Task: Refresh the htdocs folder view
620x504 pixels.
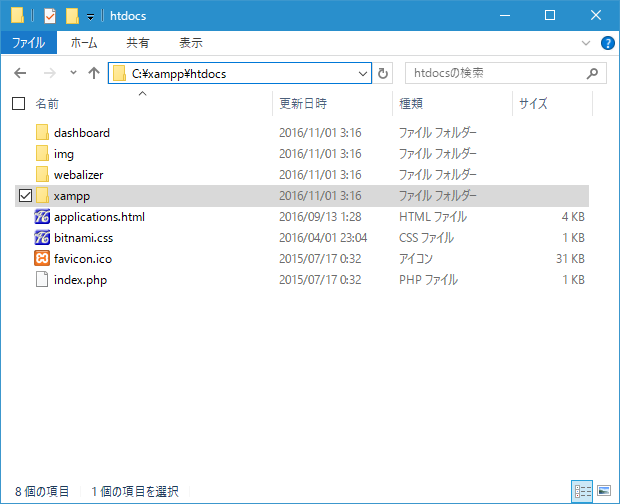Action: pos(383,74)
